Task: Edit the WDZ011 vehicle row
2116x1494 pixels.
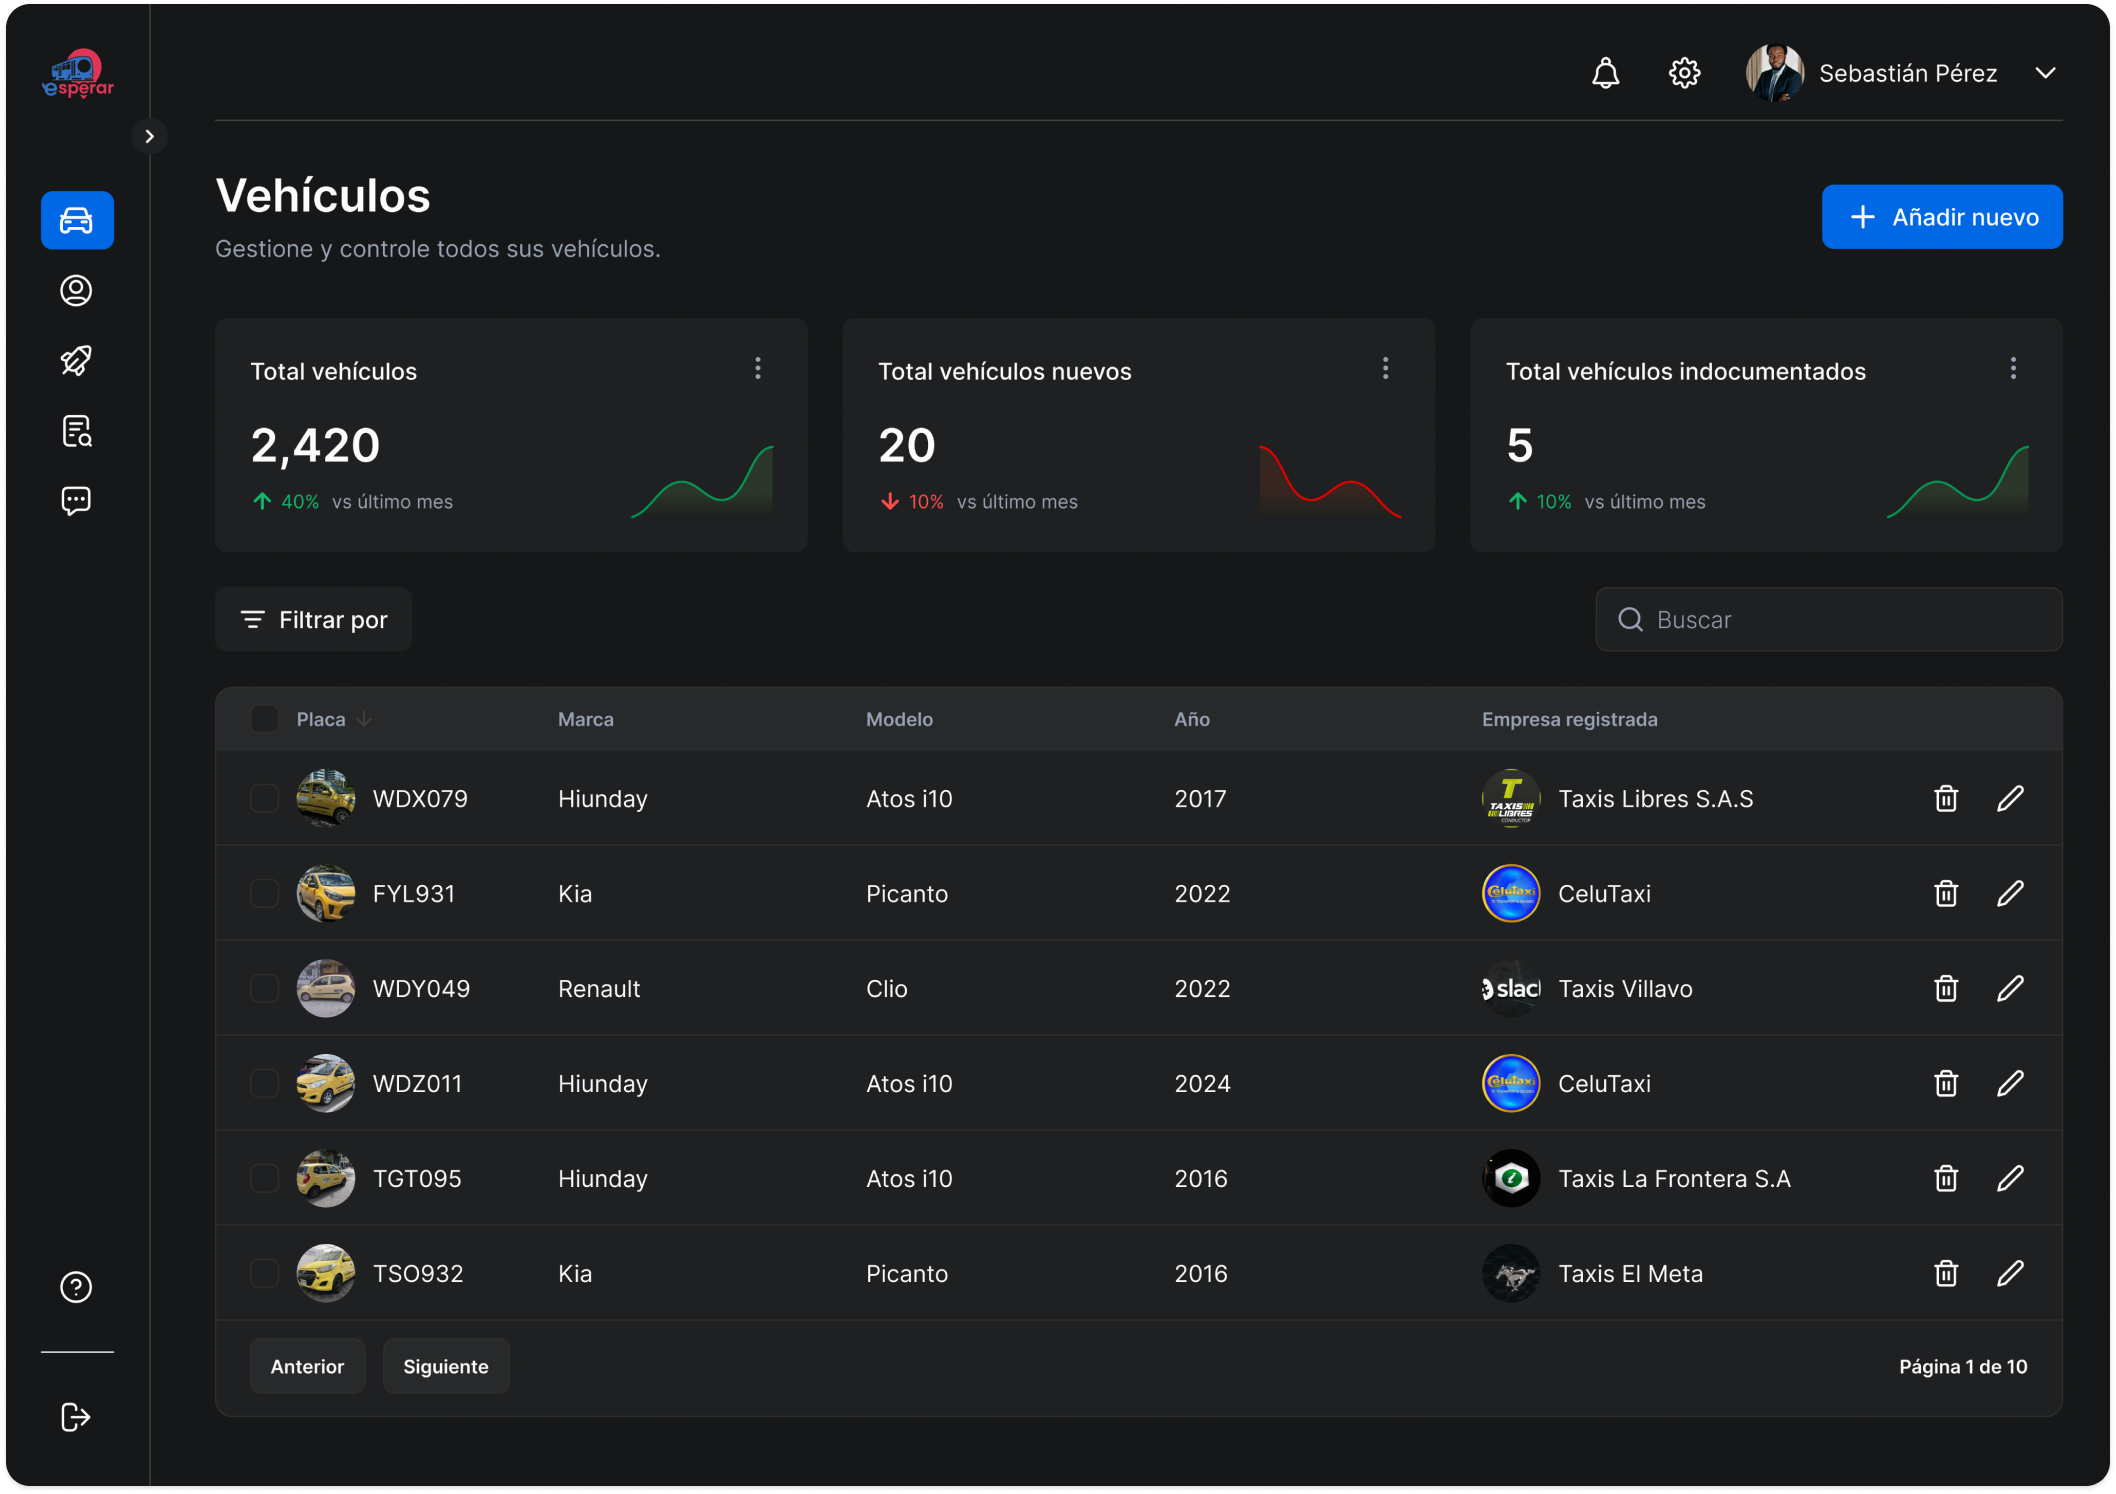Action: pyautogui.click(x=2010, y=1083)
